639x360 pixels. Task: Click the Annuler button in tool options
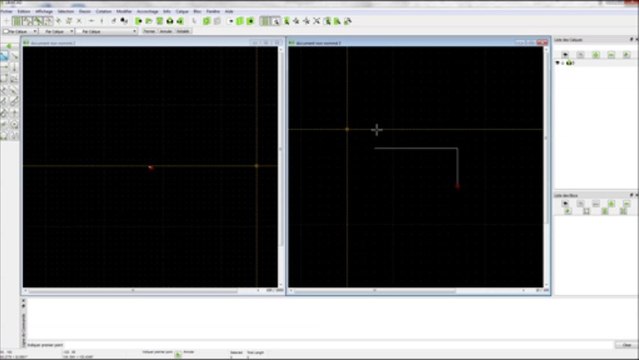(166, 31)
